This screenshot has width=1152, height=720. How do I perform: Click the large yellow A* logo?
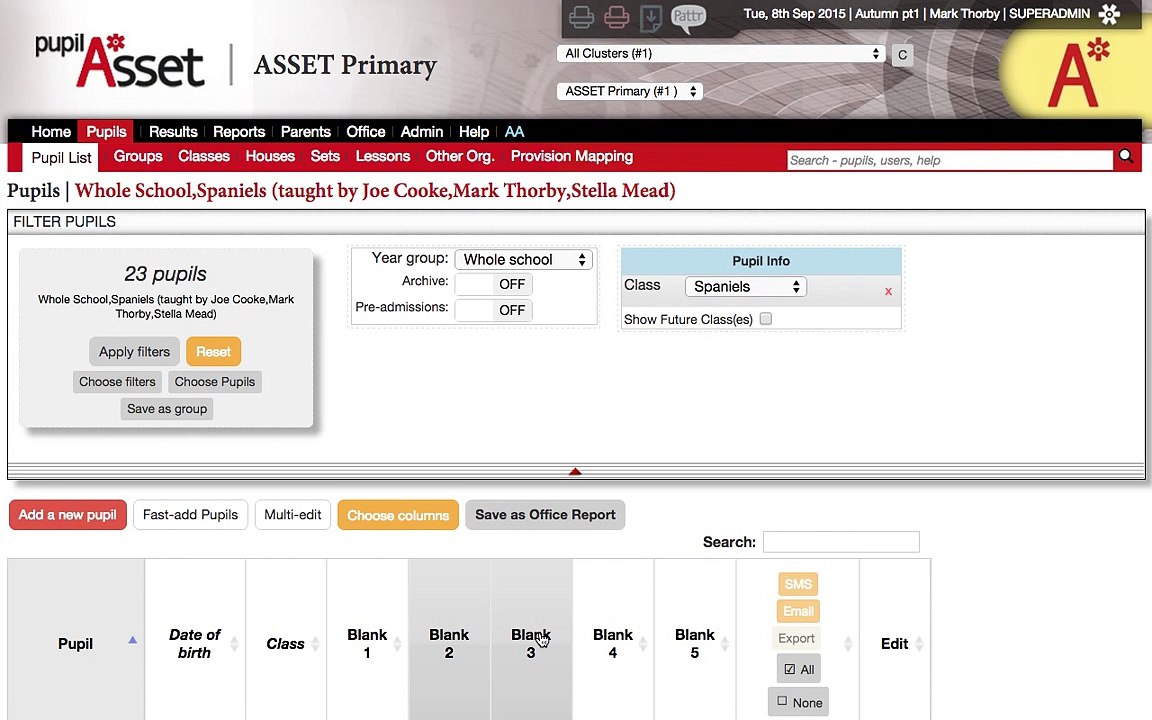click(1079, 73)
